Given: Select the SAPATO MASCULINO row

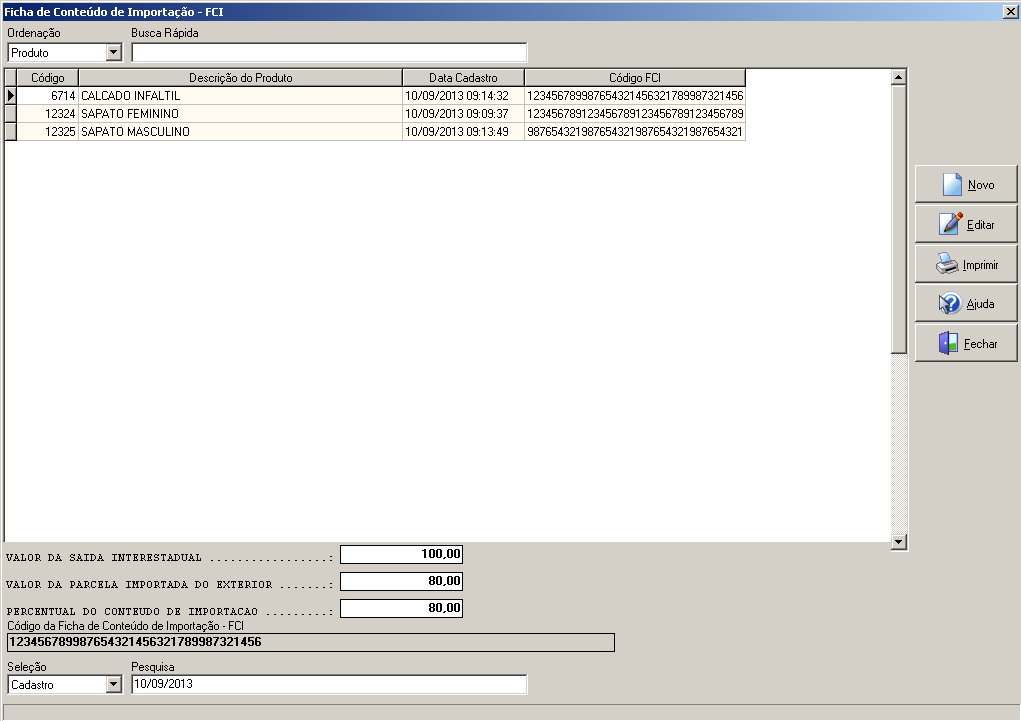Looking at the screenshot, I should [375, 132].
